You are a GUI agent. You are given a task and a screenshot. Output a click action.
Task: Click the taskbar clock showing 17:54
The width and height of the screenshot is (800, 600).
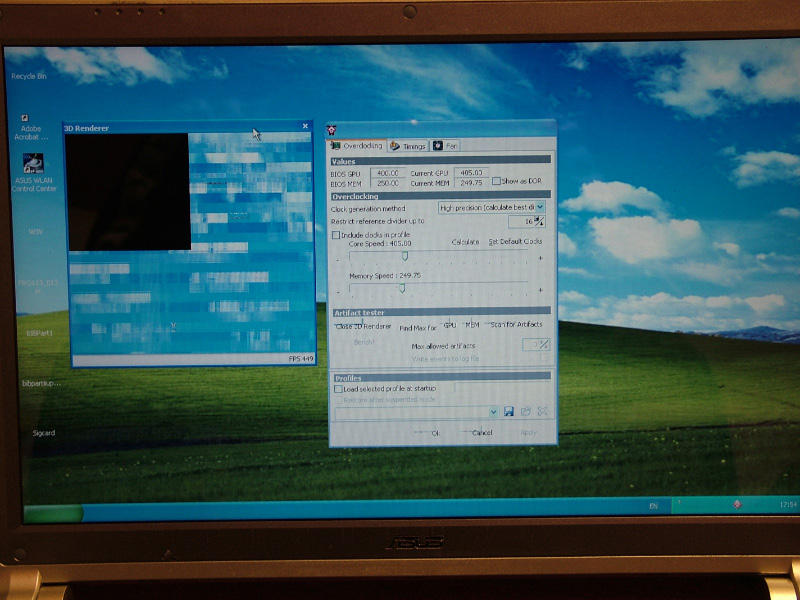pos(788,505)
